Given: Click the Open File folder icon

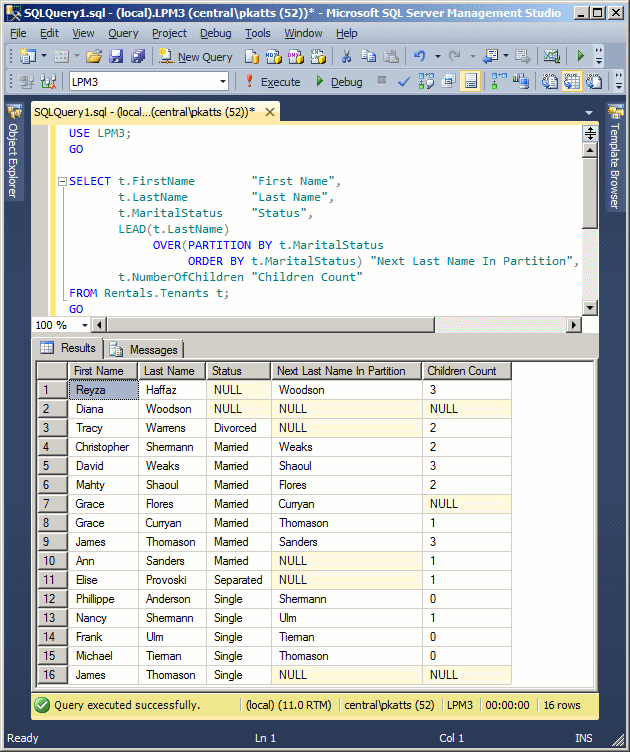Looking at the screenshot, I should click(94, 57).
